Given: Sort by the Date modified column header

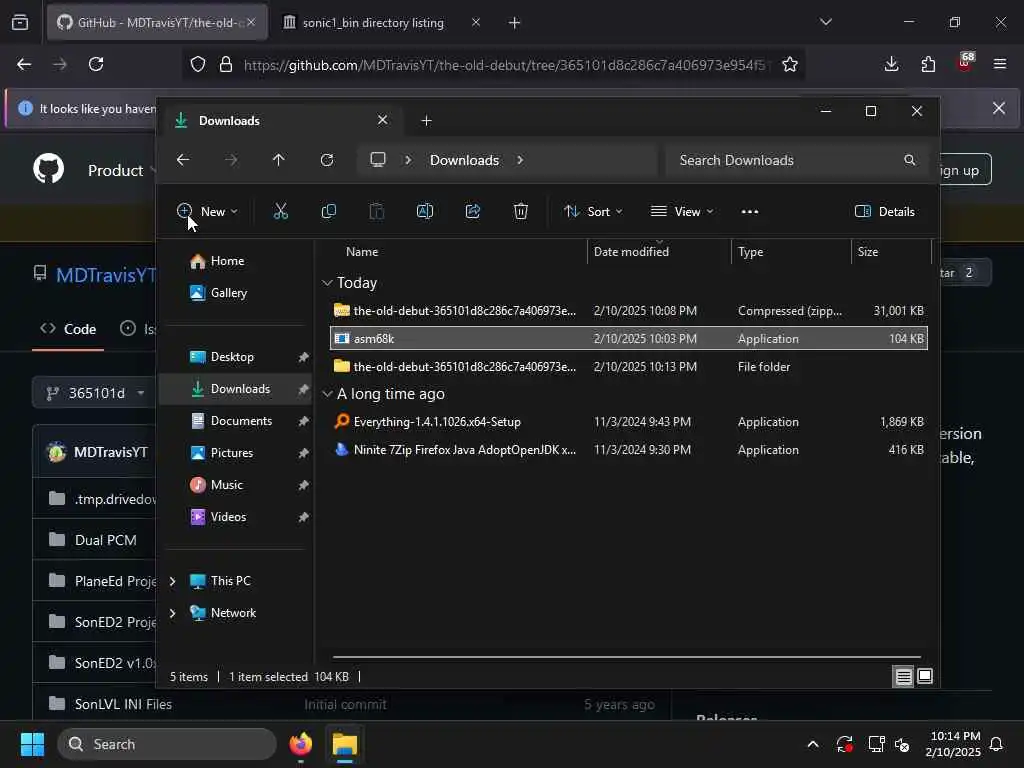Looking at the screenshot, I should pos(631,252).
